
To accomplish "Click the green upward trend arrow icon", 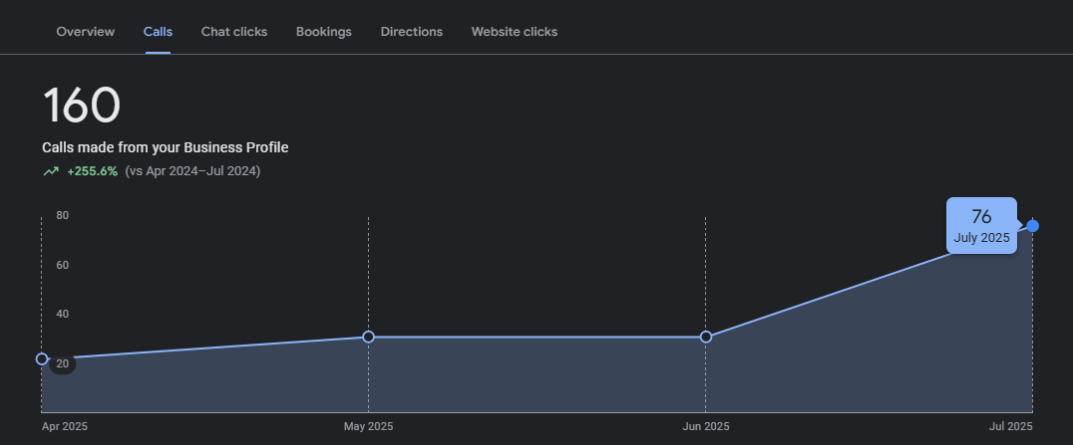I will point(50,171).
